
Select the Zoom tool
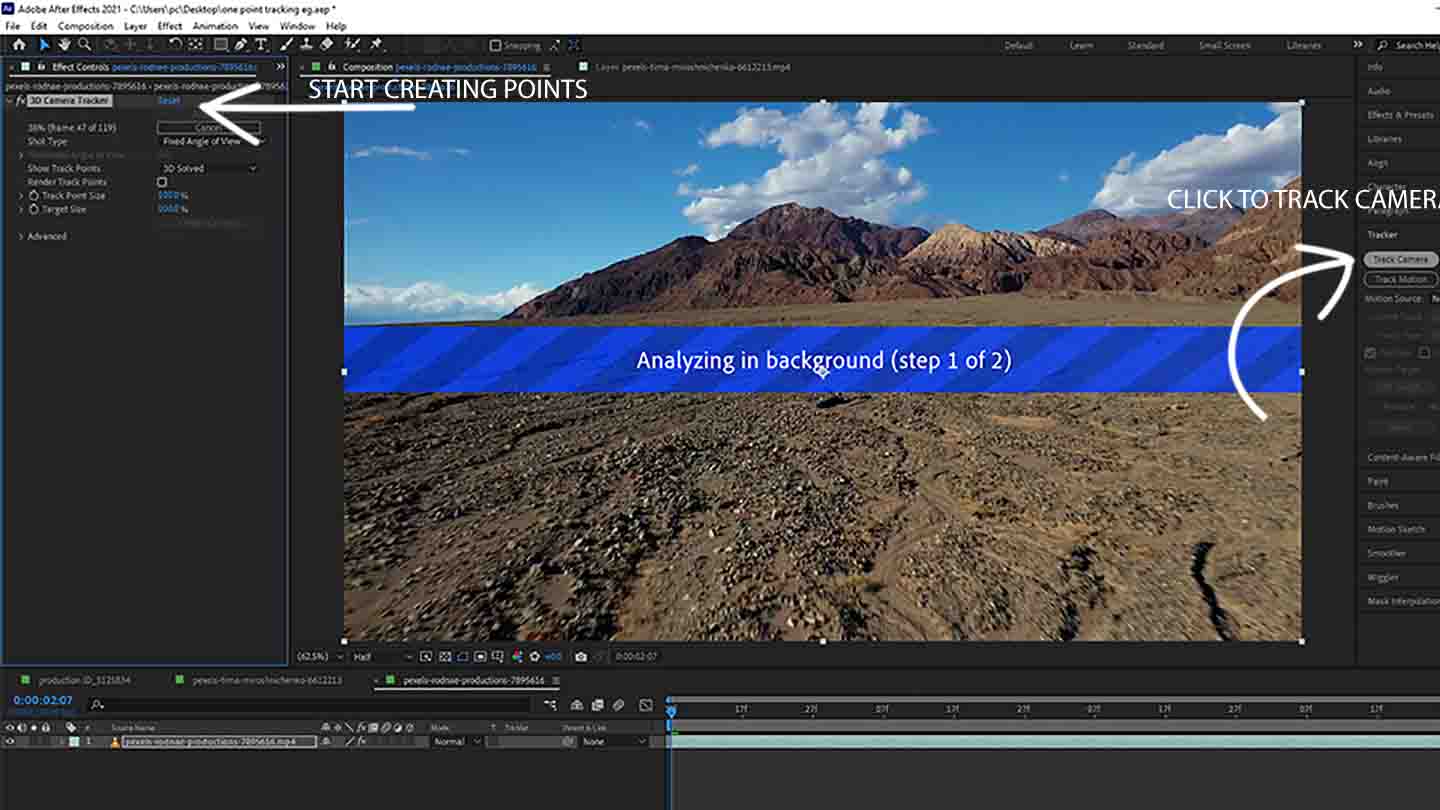pos(86,44)
